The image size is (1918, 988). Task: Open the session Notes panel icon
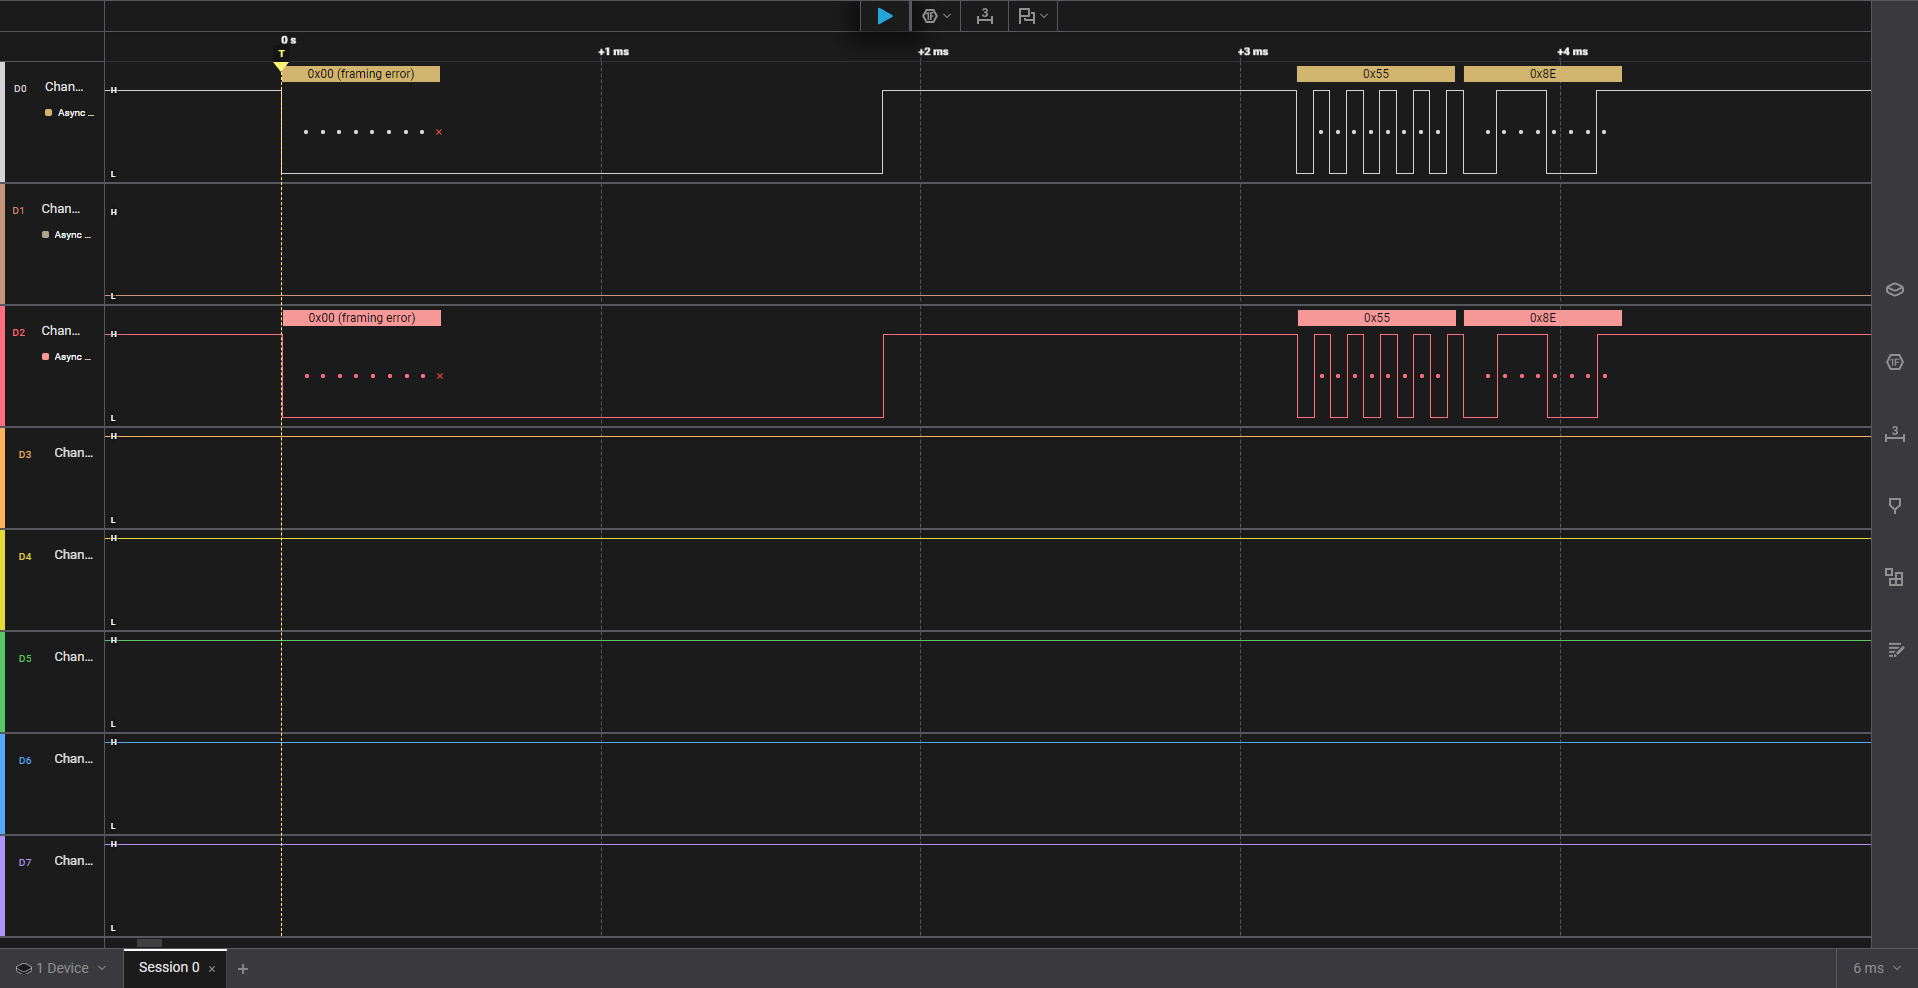coord(1894,650)
